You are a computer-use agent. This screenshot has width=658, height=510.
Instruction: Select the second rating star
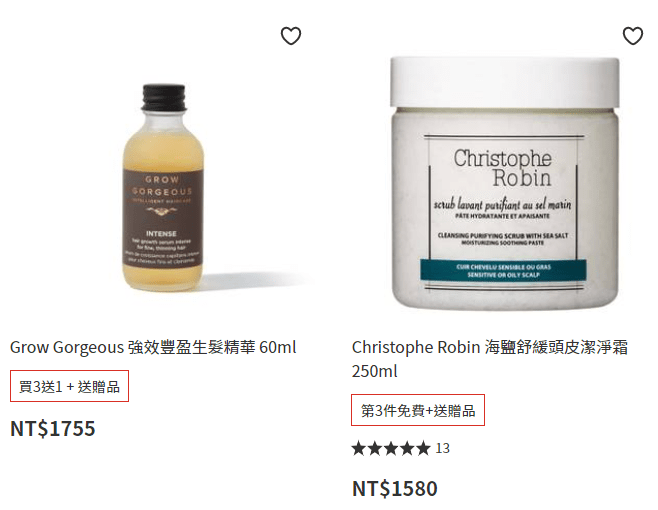click(x=375, y=448)
